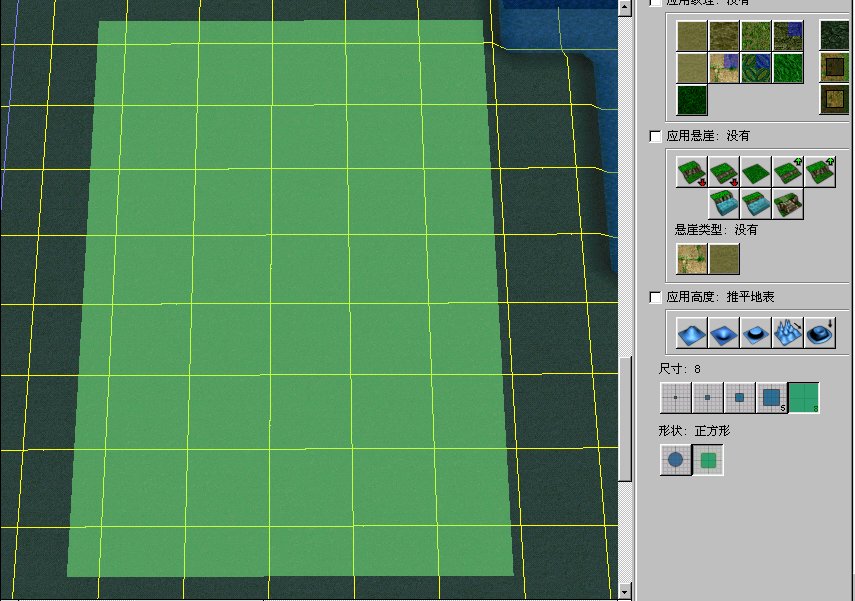Select the green square brush shape
This screenshot has height=601, width=855.
coord(708,460)
